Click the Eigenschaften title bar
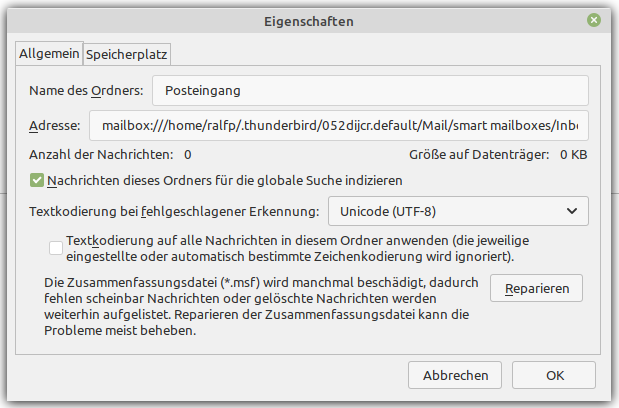 (309, 20)
